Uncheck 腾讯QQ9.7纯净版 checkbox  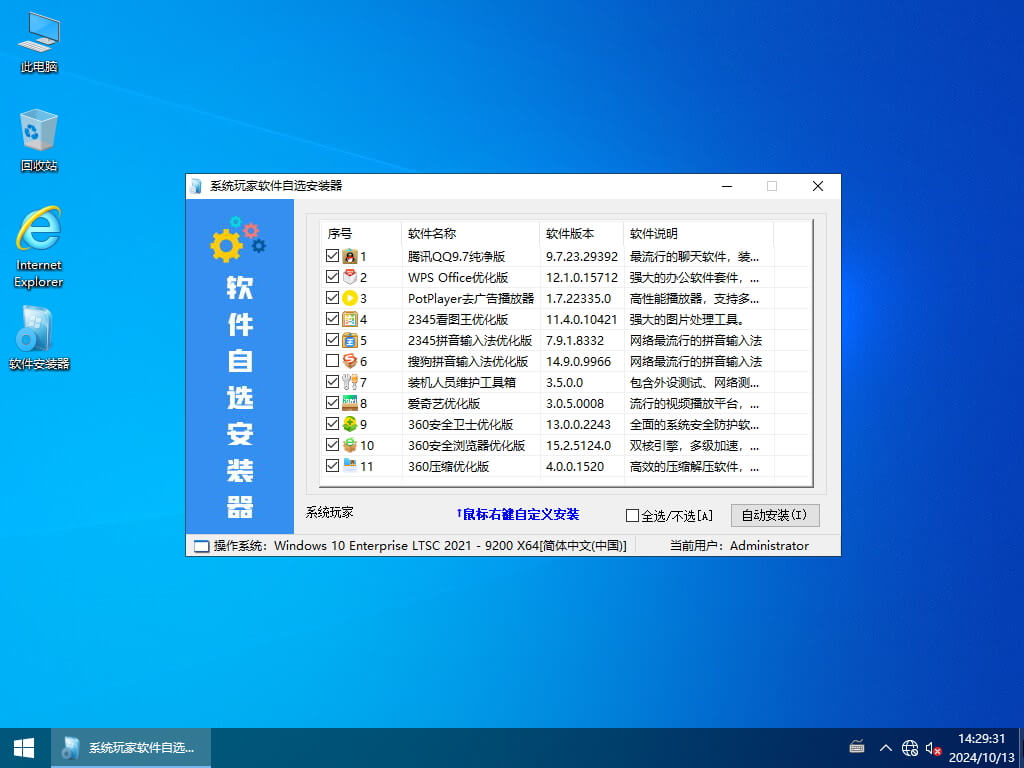tap(332, 256)
